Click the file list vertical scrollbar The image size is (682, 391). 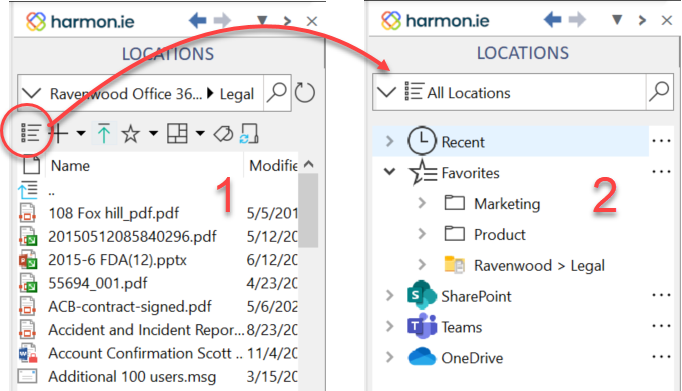coord(308,210)
